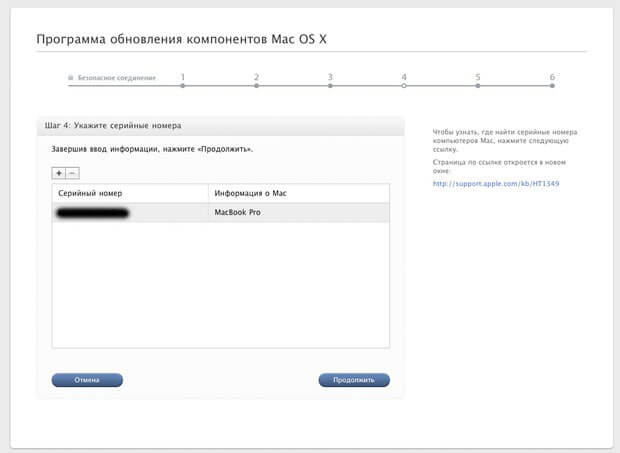Select the MacBook Pro row cell

[x=299, y=213]
